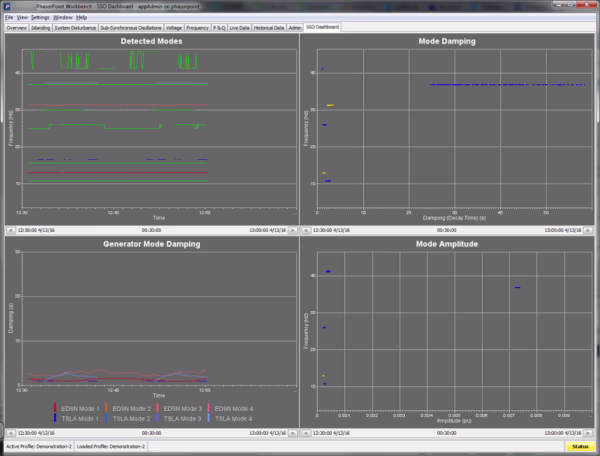Screen dimensions: 600x456
Task: Click Mode Amplitude end time 13:00:00 4/13/16
Action: point(563,433)
